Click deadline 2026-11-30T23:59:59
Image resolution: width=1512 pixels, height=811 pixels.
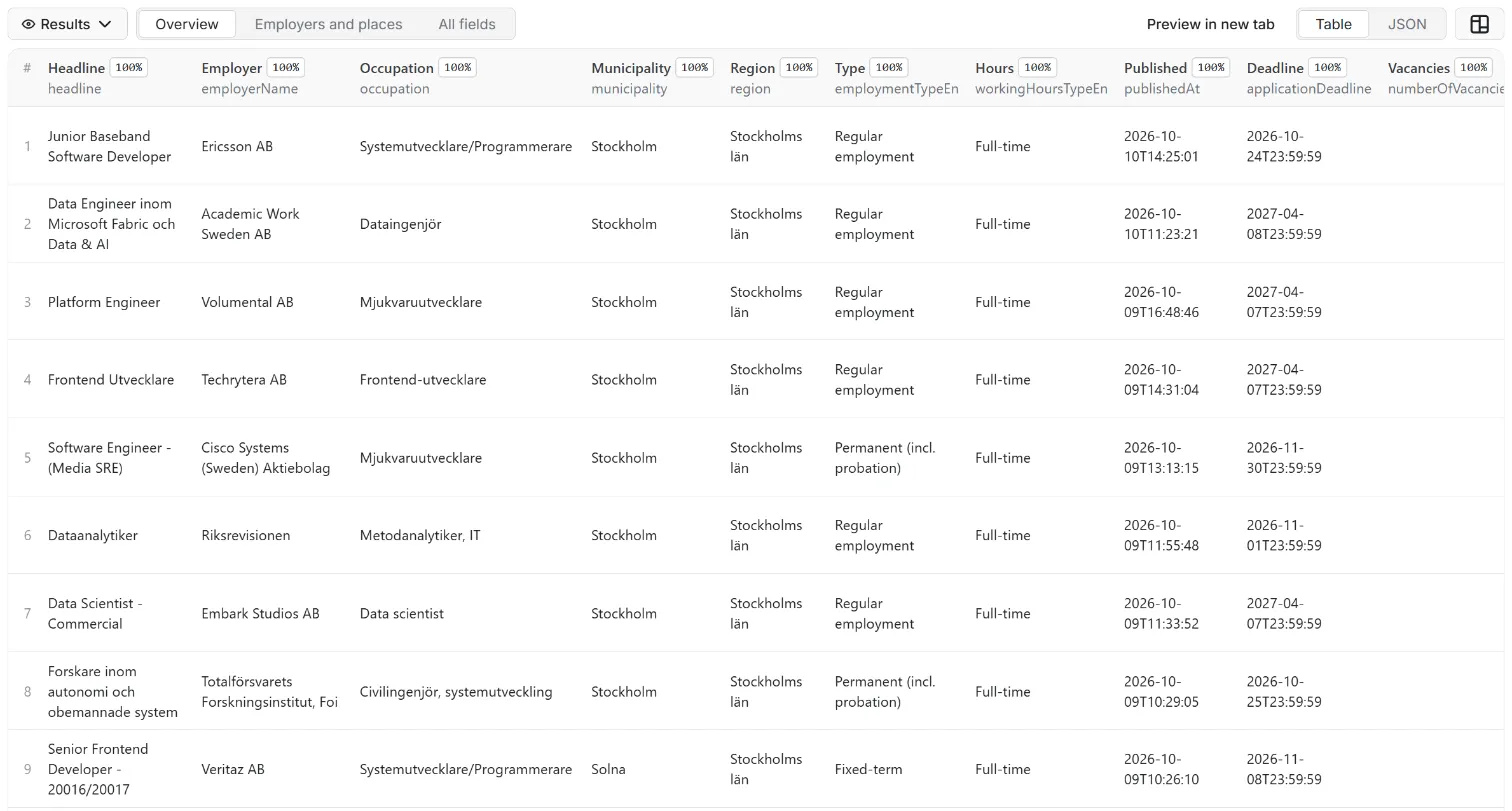pyautogui.click(x=1284, y=458)
